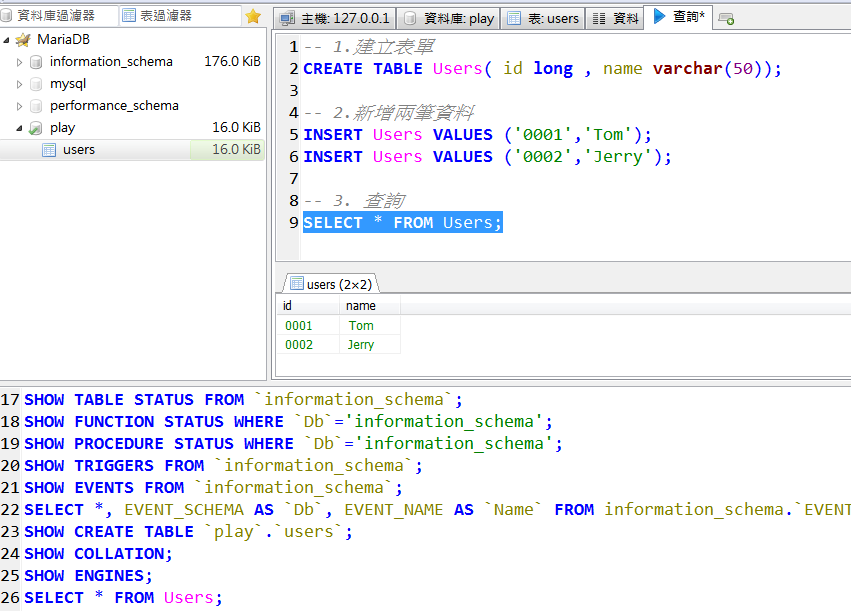Switch to the 主機: 127.0.0.1 tab
This screenshot has width=851, height=611.
tap(335, 18)
